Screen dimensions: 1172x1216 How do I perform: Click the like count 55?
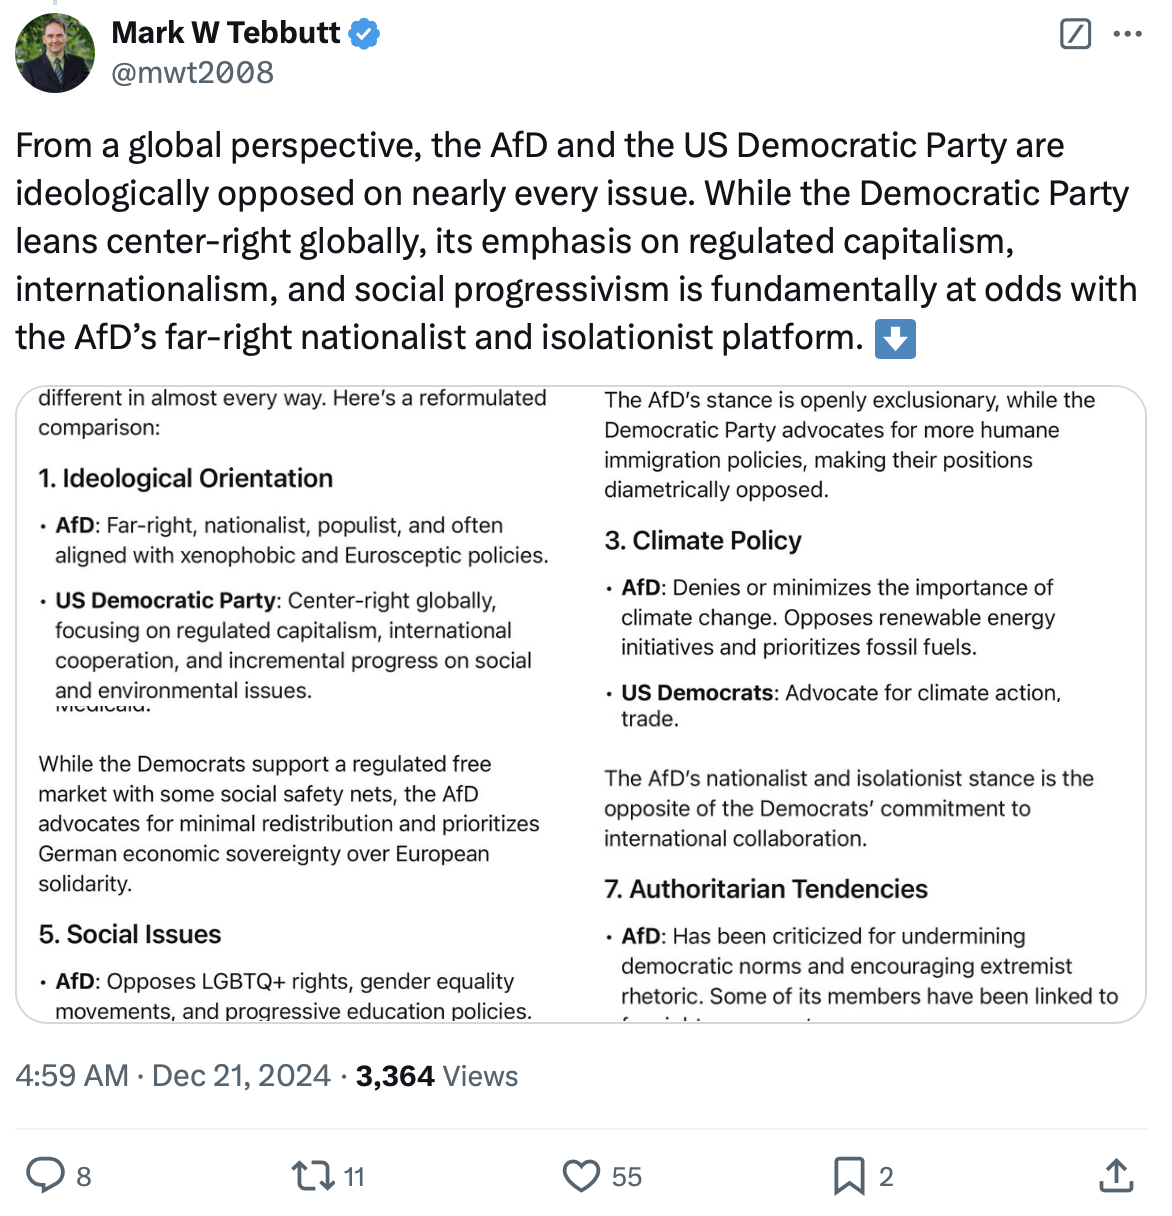click(x=627, y=1177)
